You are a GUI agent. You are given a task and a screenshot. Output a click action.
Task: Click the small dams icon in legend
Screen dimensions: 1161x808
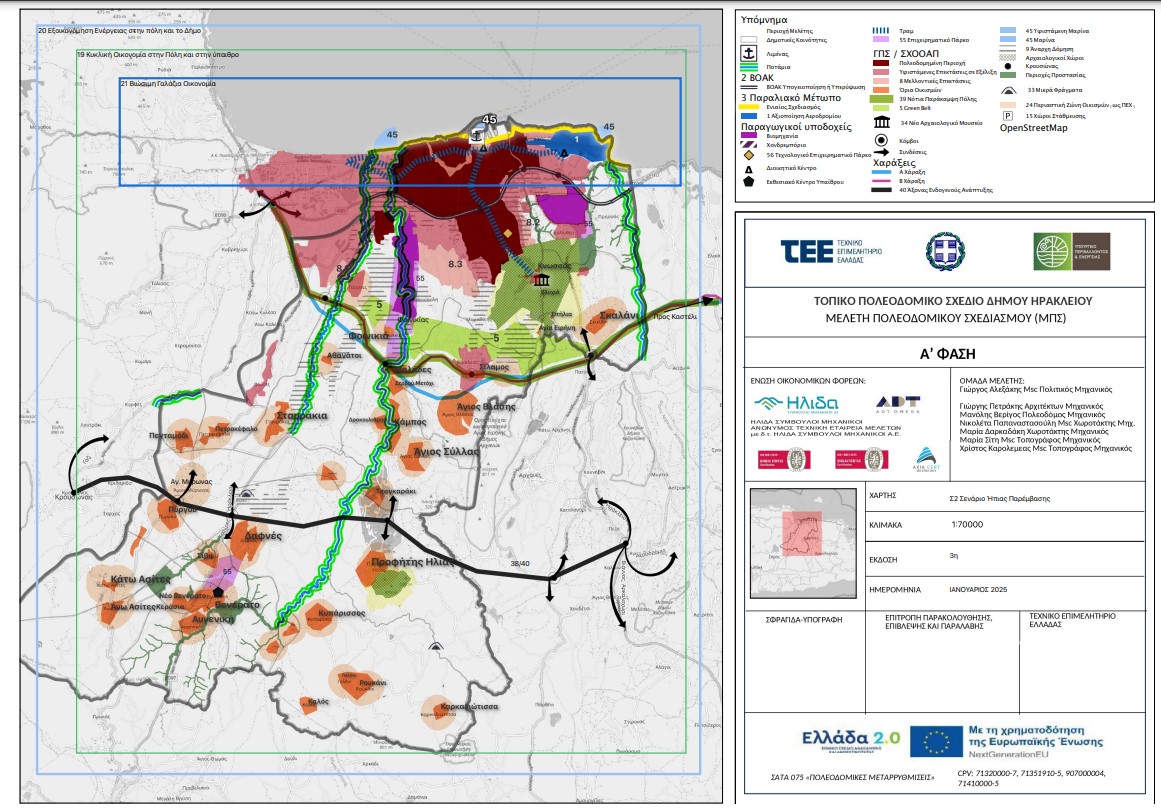pyautogui.click(x=1011, y=89)
